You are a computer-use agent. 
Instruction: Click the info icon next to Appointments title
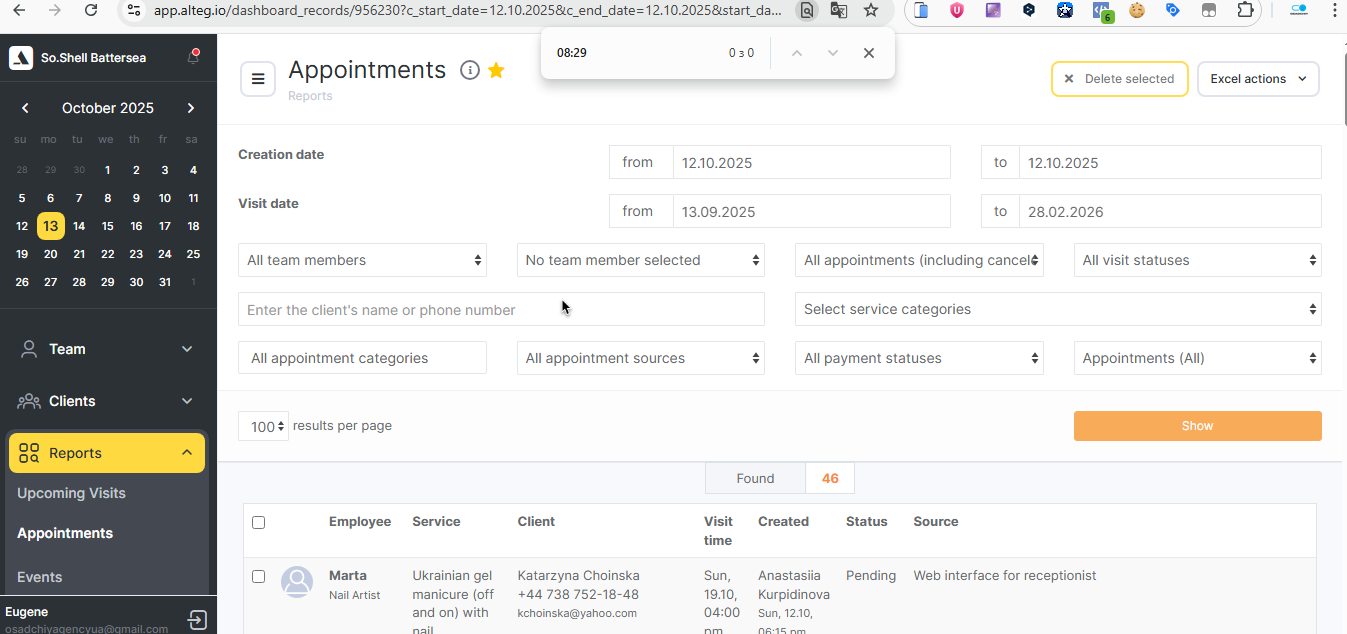(470, 70)
